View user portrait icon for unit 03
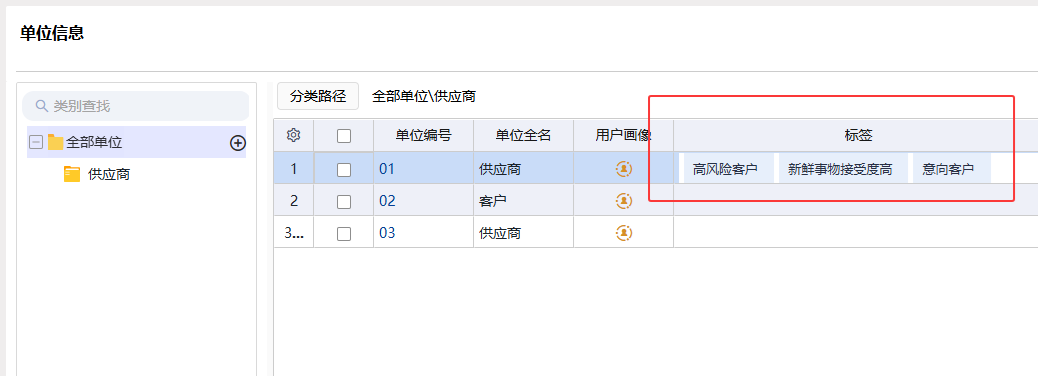Viewport: 1038px width, 376px height. tap(624, 233)
